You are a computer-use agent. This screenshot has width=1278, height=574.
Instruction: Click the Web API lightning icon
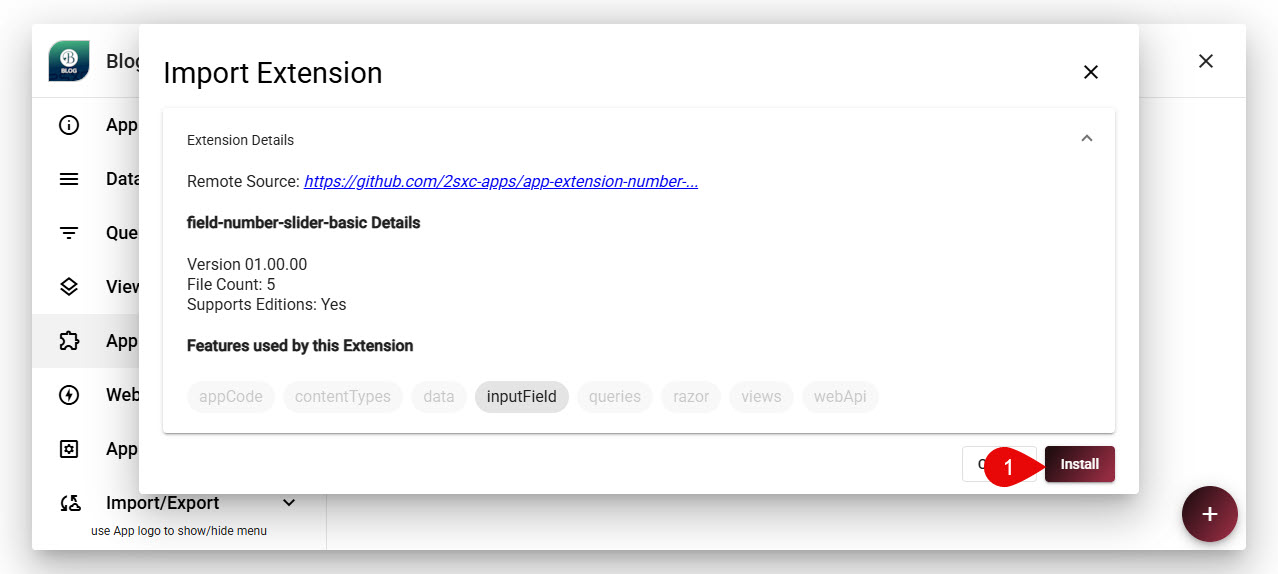click(x=69, y=395)
